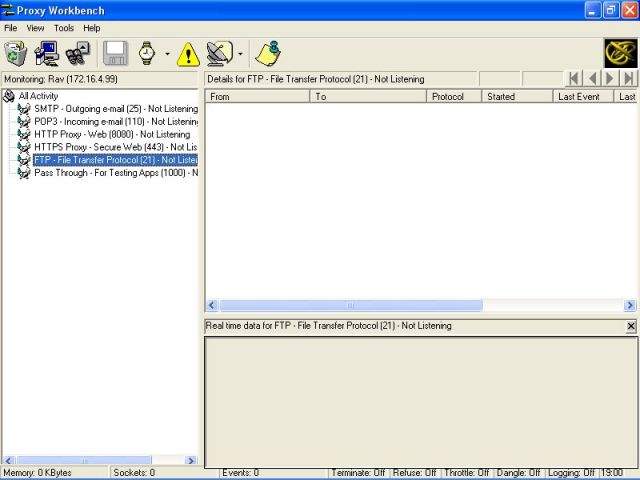Open the Tools menu

pyautogui.click(x=64, y=28)
